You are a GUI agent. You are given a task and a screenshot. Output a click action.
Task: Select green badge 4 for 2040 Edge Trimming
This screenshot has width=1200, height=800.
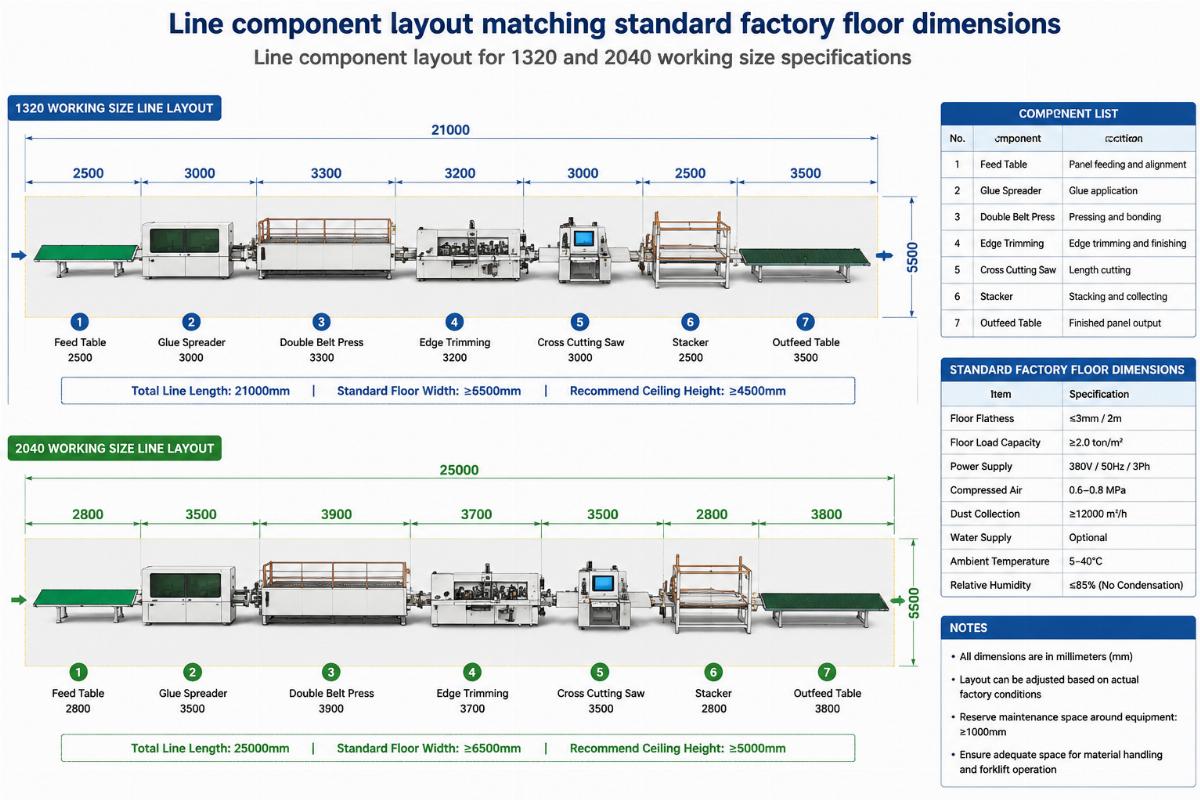[x=472, y=672]
